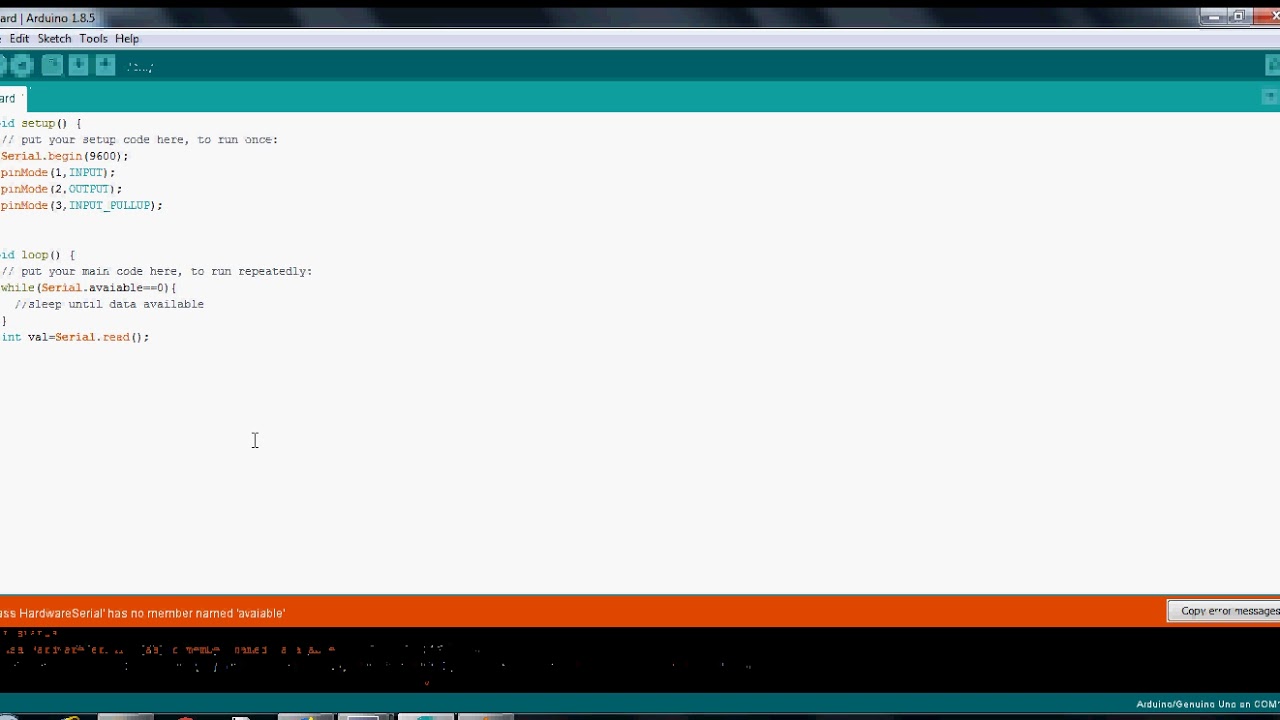Click the int val=Serial.read(); line
1280x720 pixels.
pos(75,337)
